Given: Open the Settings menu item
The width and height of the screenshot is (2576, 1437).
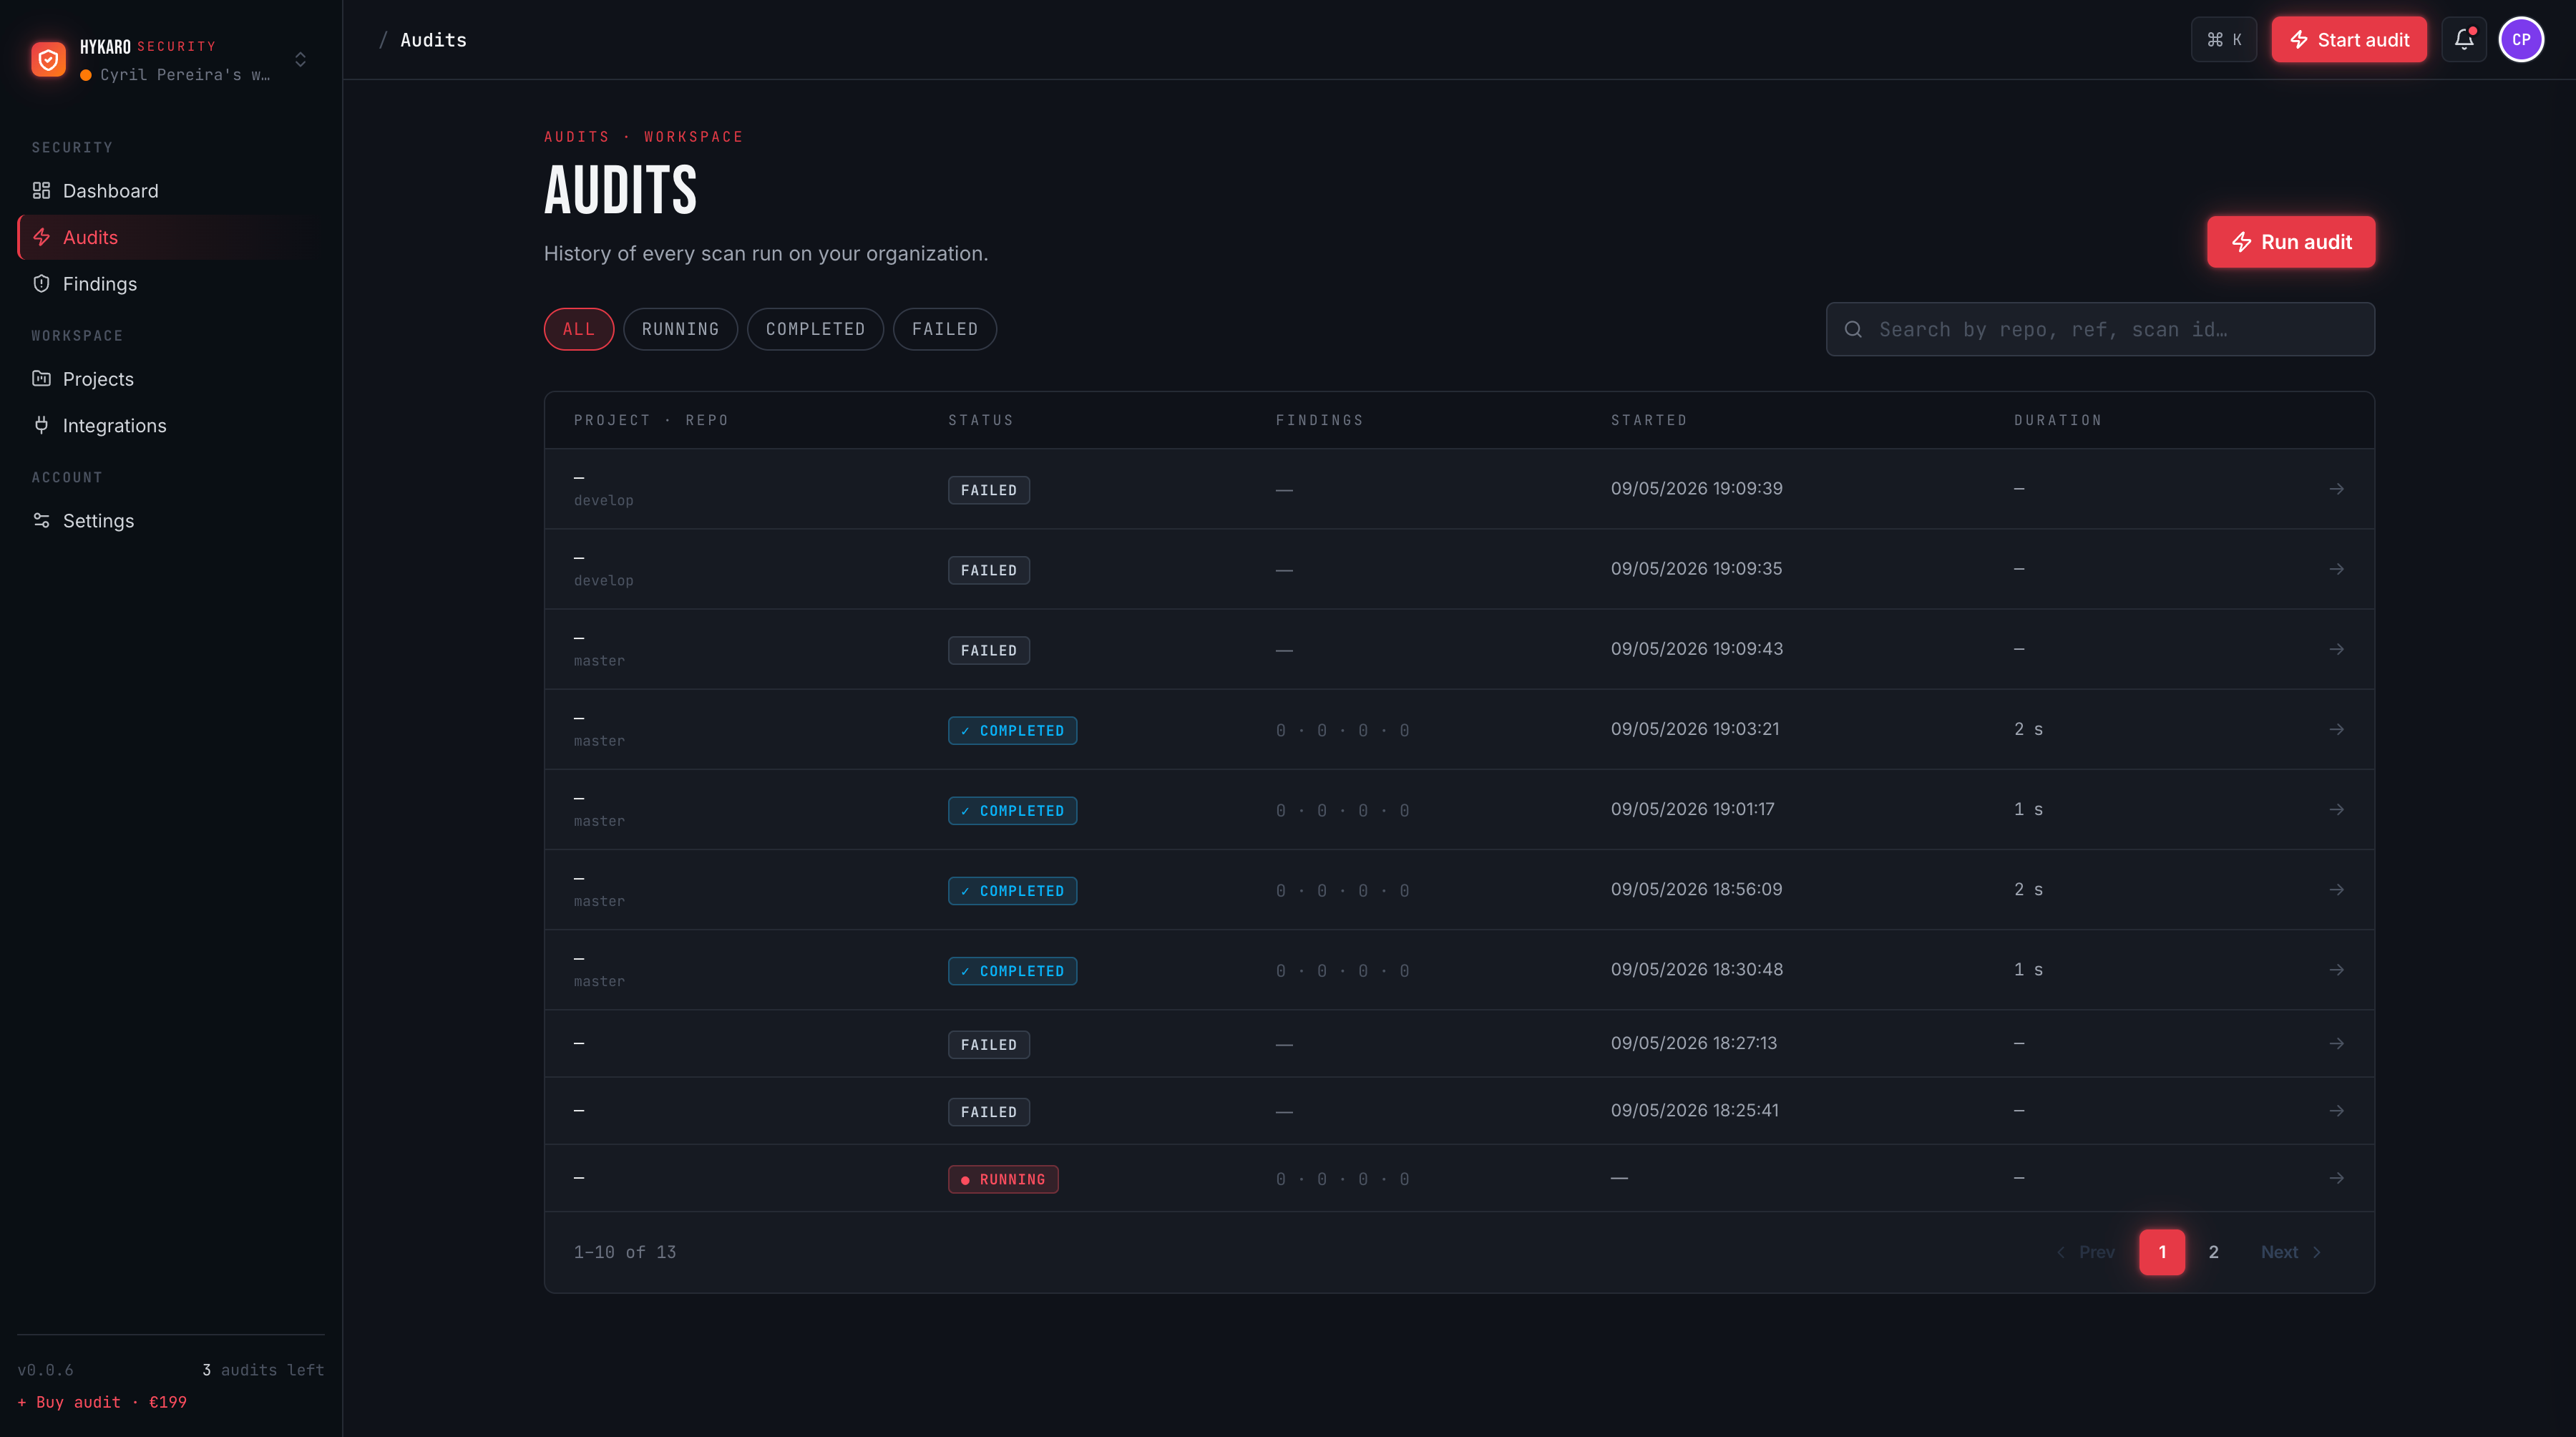Looking at the screenshot, I should 171,520.
